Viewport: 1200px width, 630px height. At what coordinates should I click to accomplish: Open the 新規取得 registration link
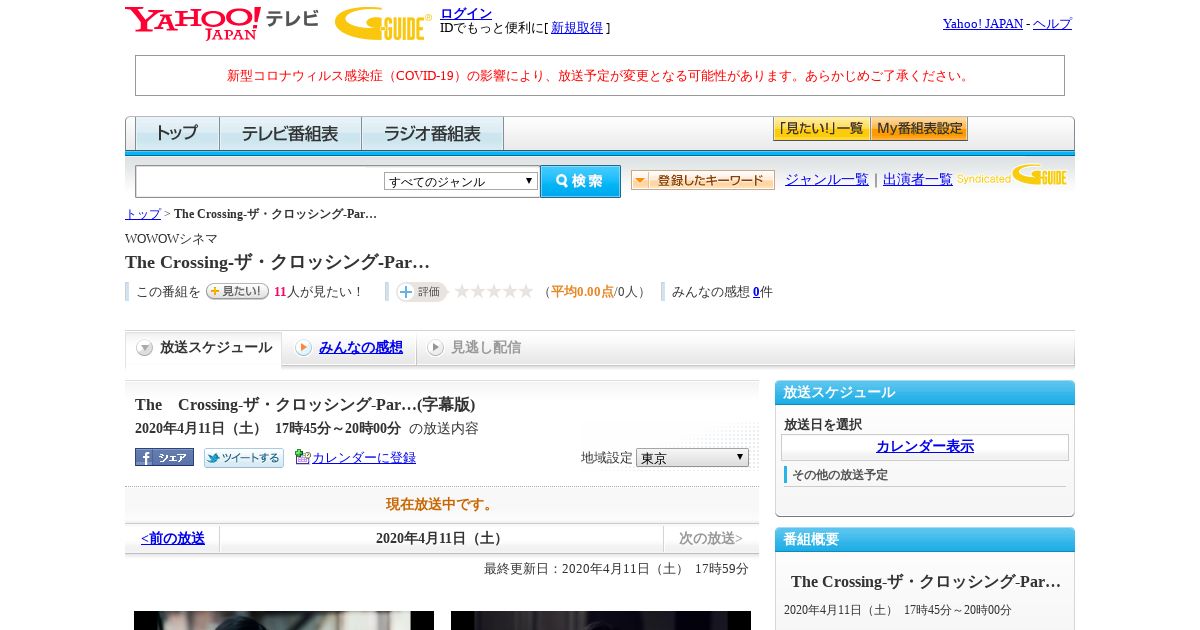tap(577, 28)
